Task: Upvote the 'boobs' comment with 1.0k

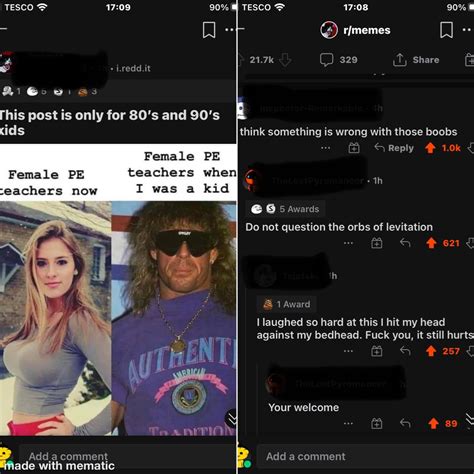Action: 430,148
